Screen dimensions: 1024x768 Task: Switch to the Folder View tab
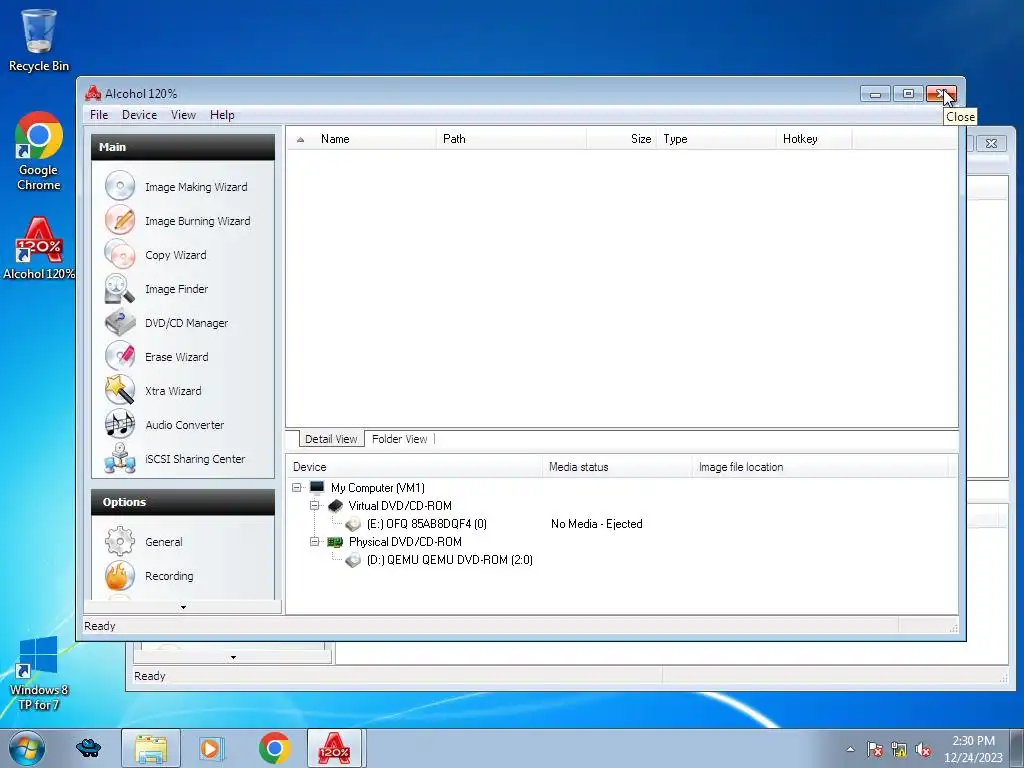[x=400, y=439]
